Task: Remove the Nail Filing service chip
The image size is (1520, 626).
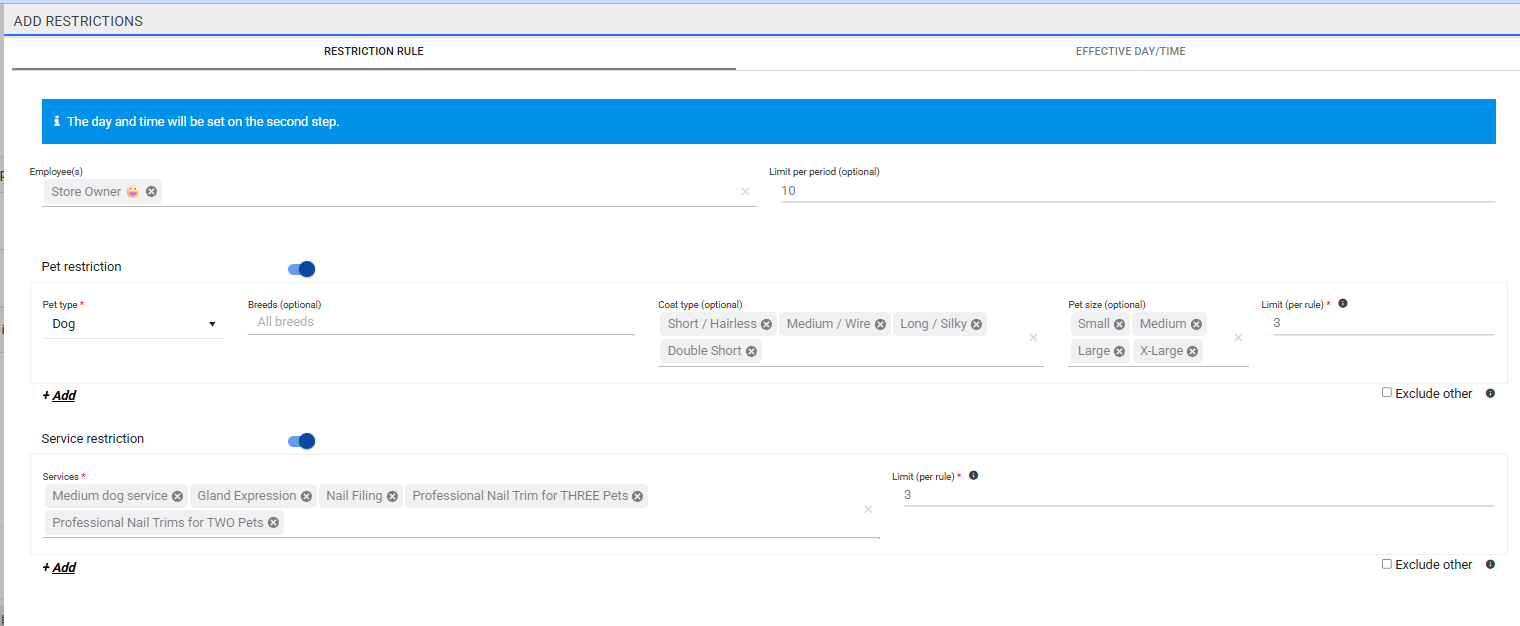Action: click(392, 496)
